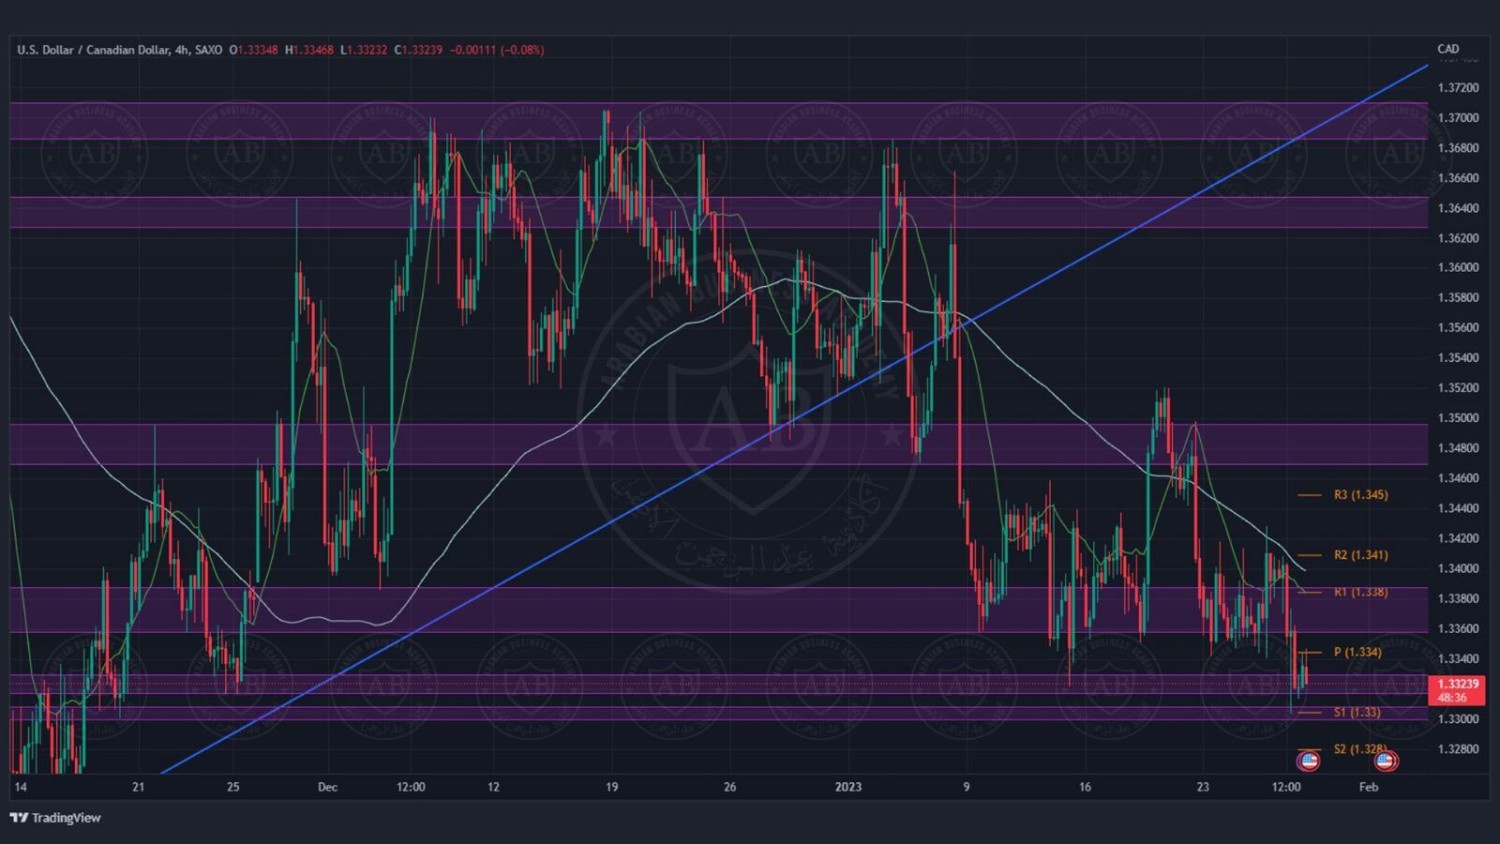Image resolution: width=1500 pixels, height=844 pixels.
Task: Click the Dec label on time axis
Action: coord(327,787)
